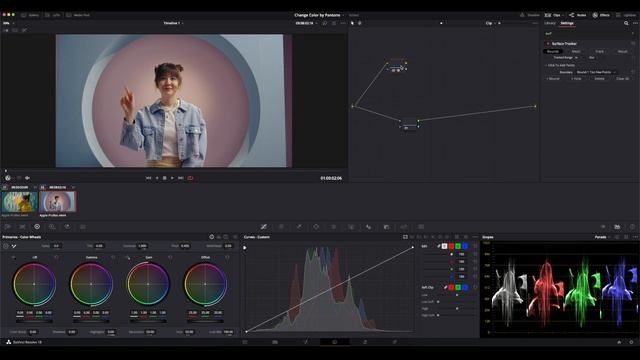Jump to first frame transport button
Viewport: 640px width, 360px height.
149,178
